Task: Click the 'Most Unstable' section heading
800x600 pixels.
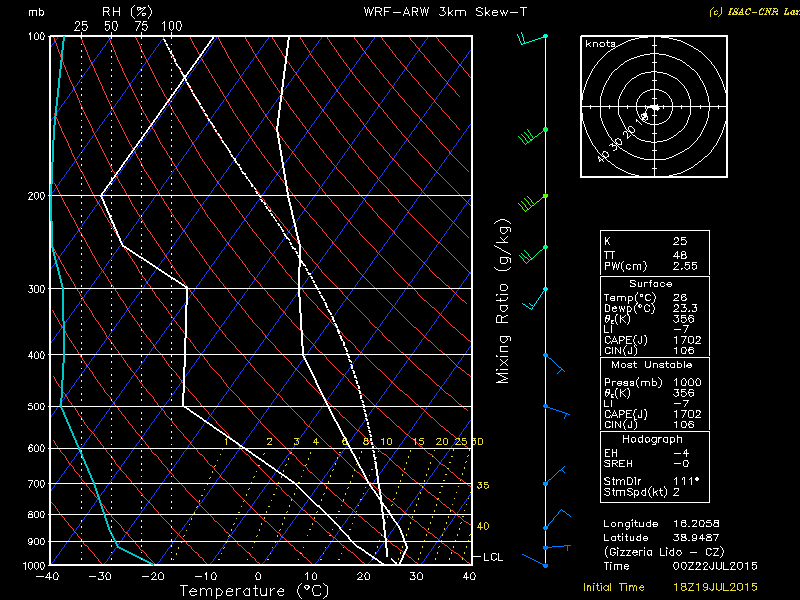Action: (652, 365)
